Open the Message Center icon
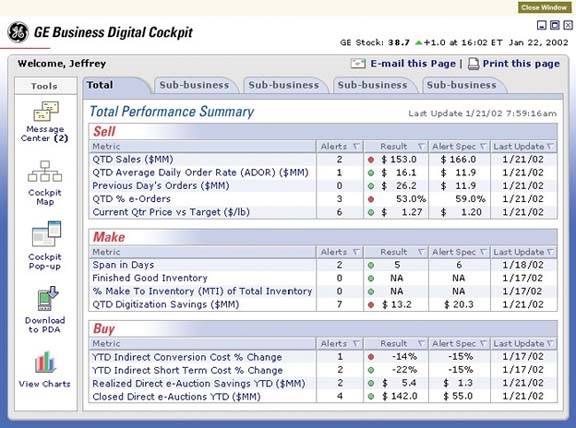 [46, 111]
